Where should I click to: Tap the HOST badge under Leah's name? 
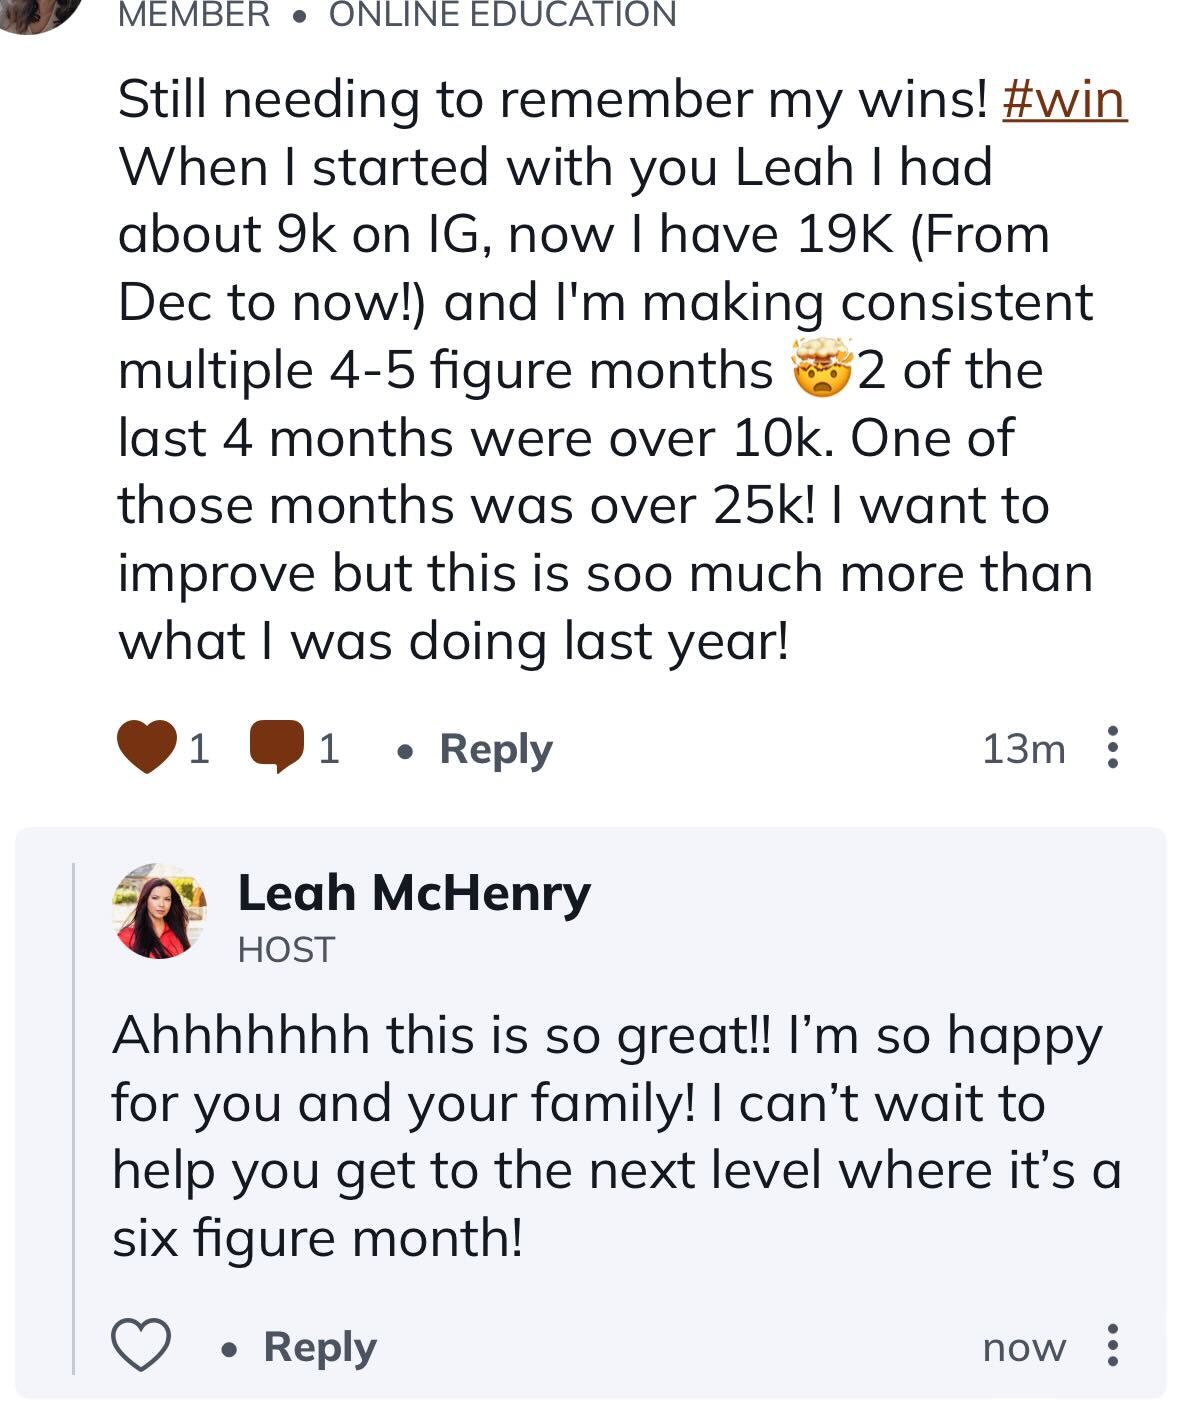point(286,949)
